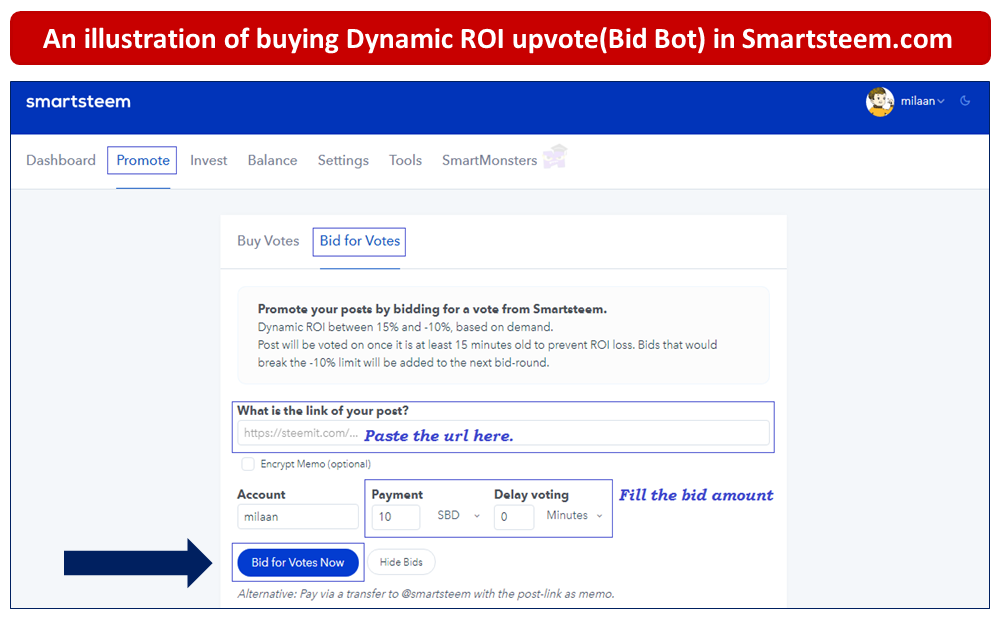Open the Balance tab

click(272, 160)
